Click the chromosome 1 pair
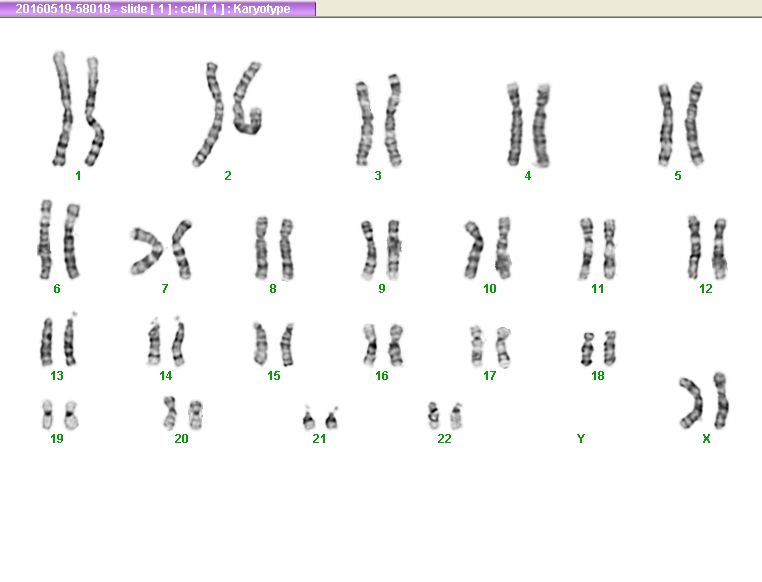This screenshot has height=582, width=762. coord(78,109)
